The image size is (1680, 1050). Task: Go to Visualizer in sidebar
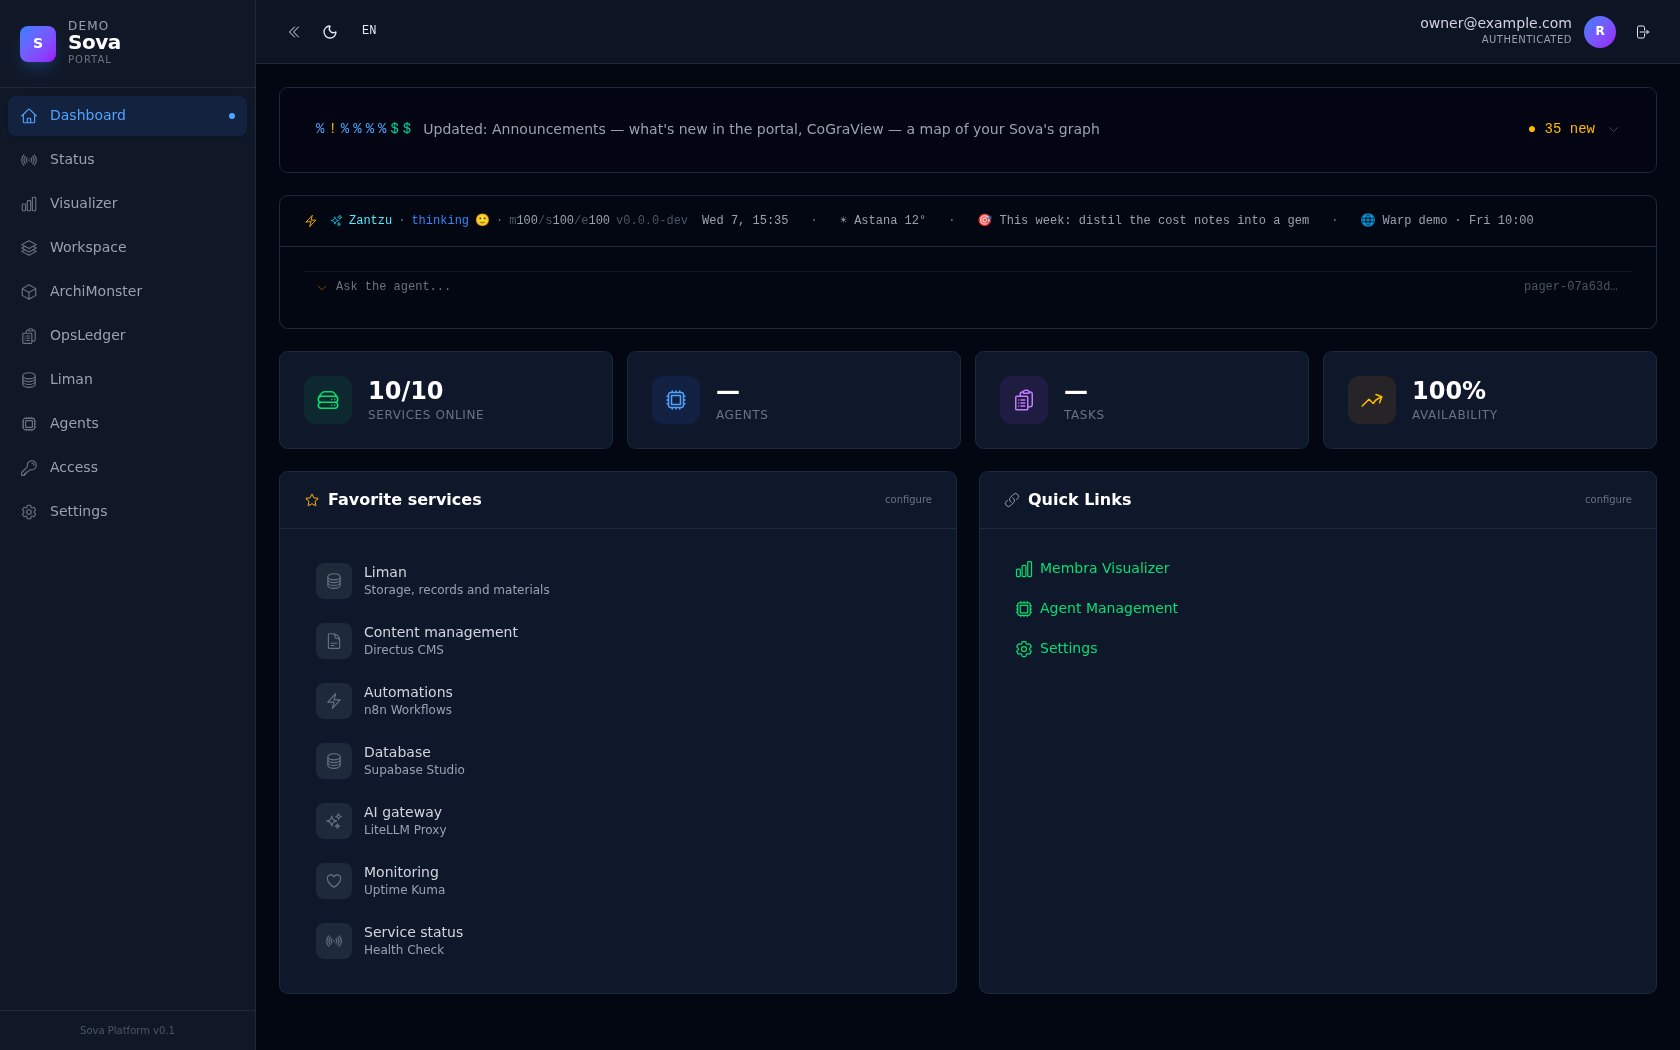pyautogui.click(x=127, y=204)
